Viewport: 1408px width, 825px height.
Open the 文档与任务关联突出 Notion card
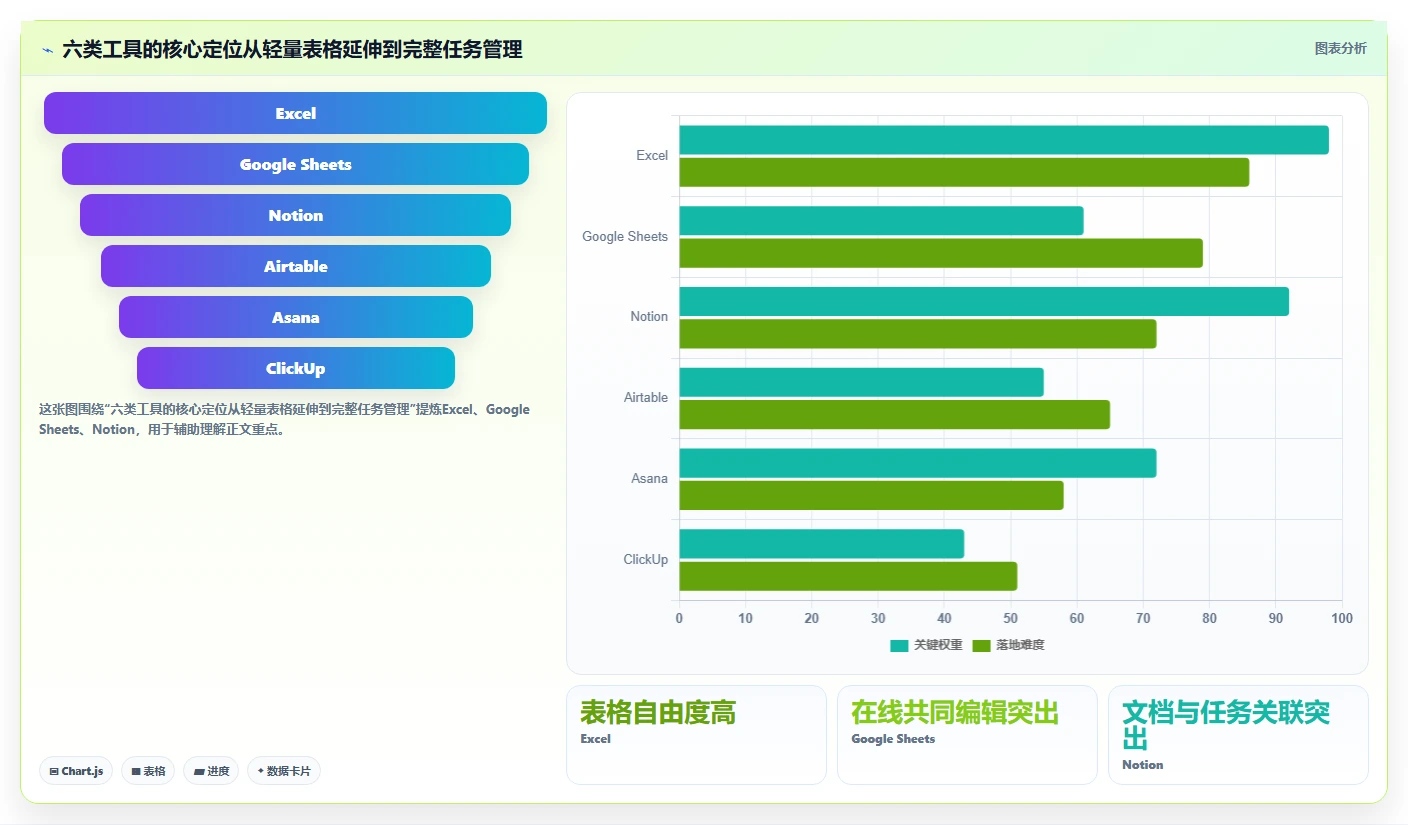click(1238, 735)
